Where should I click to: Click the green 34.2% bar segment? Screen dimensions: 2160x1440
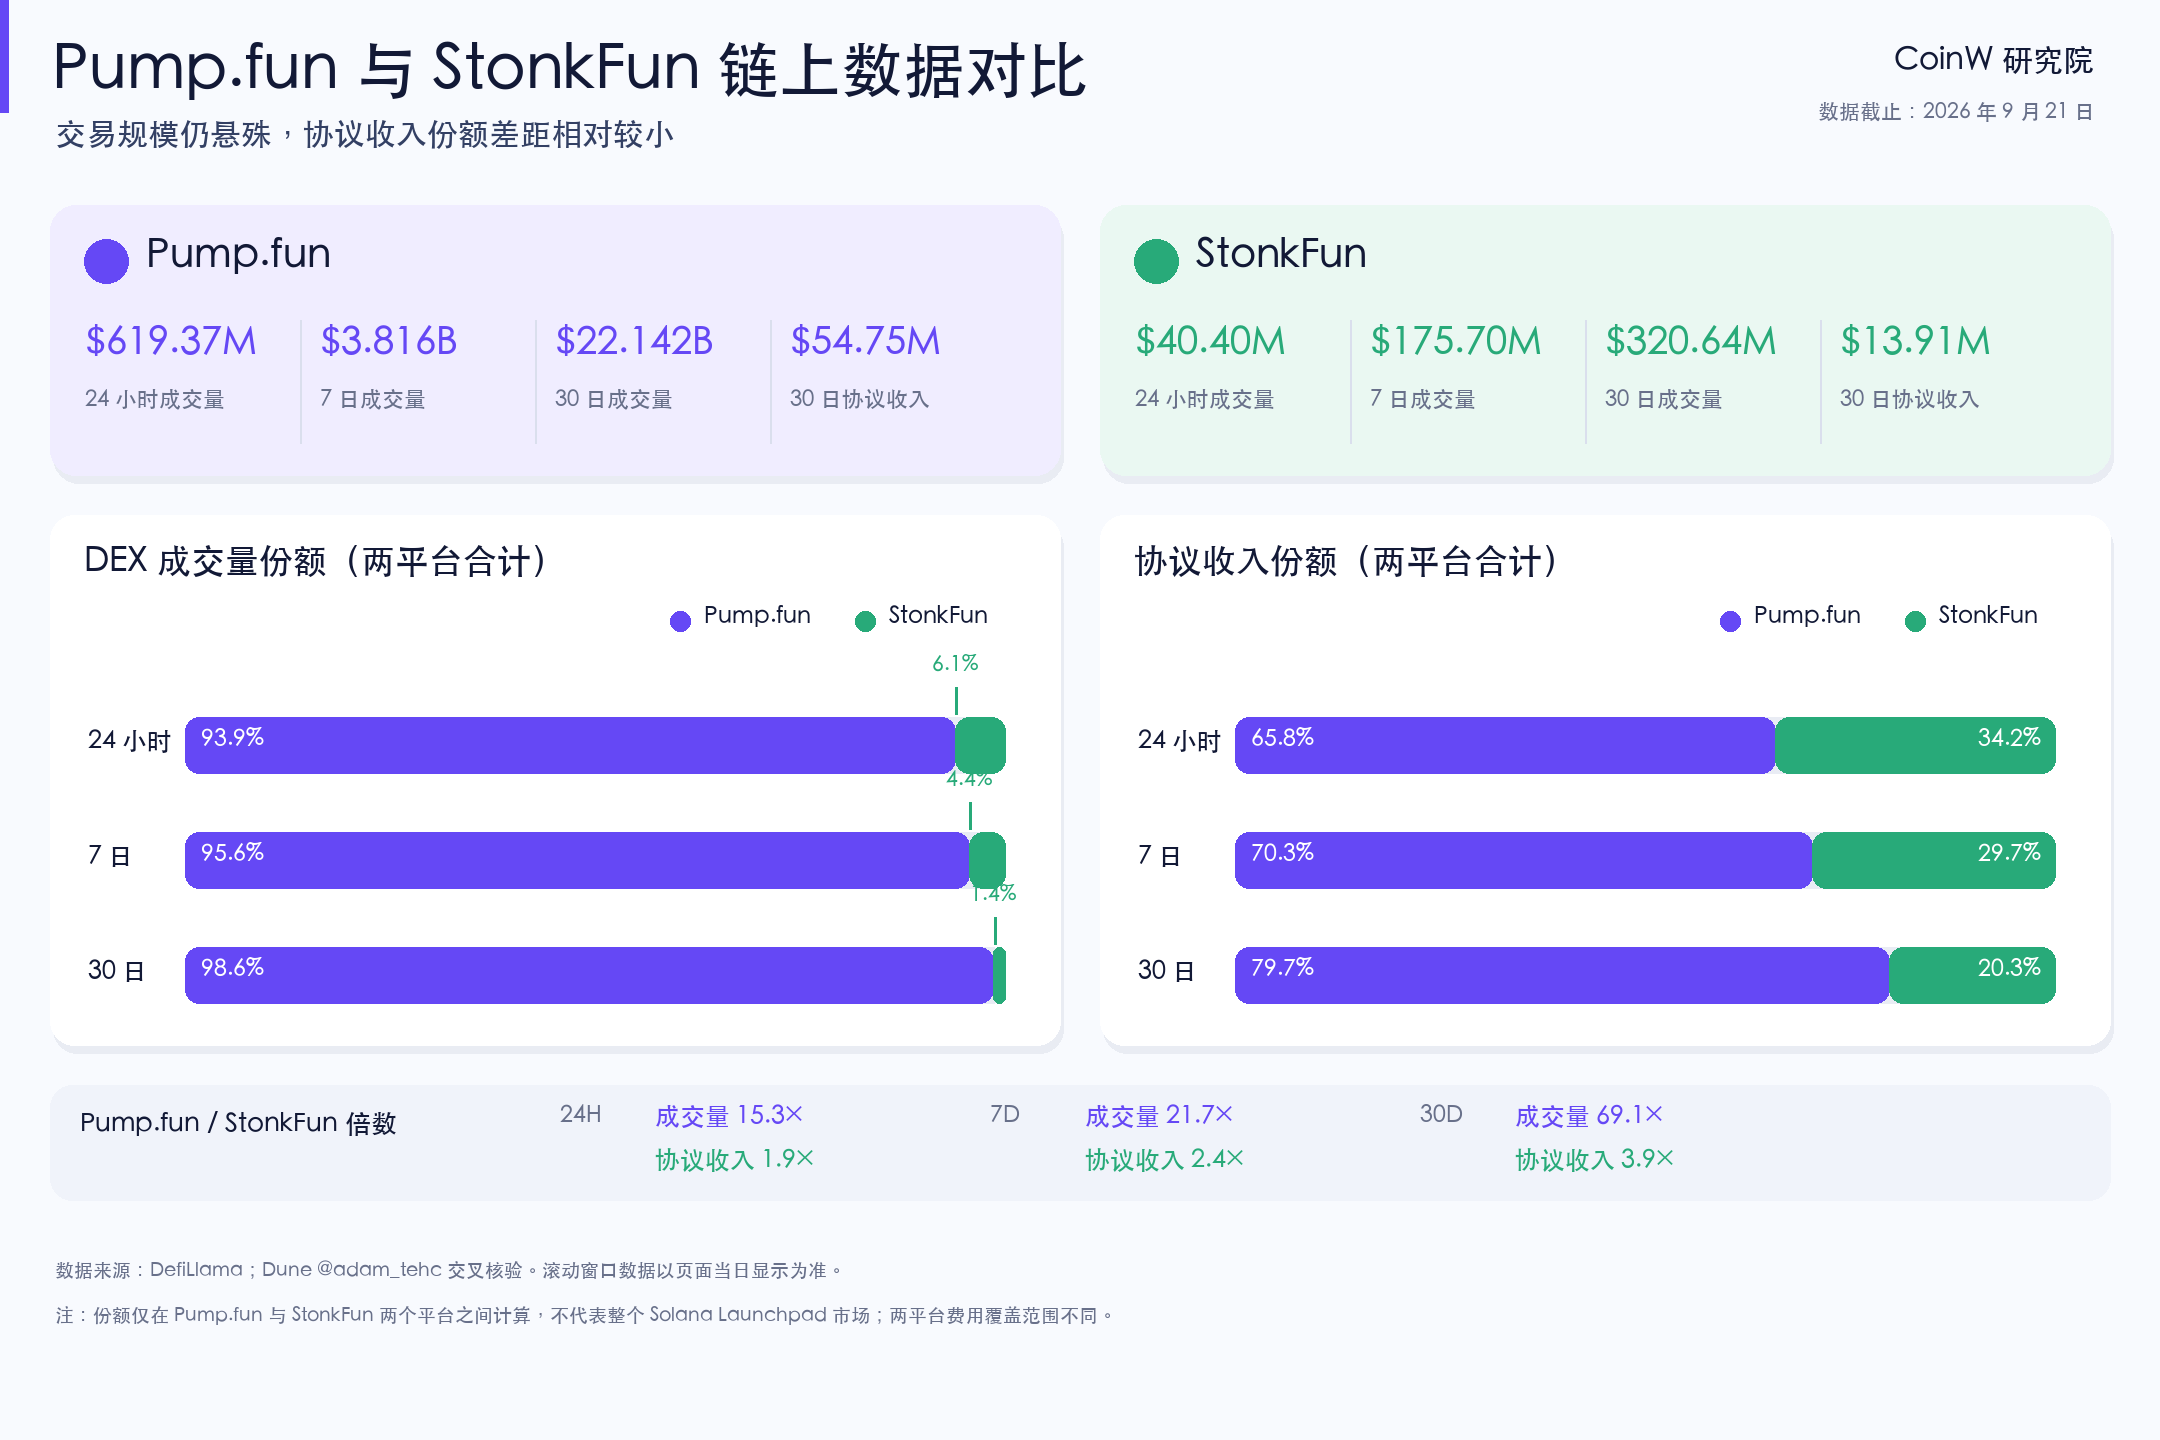click(x=1915, y=745)
